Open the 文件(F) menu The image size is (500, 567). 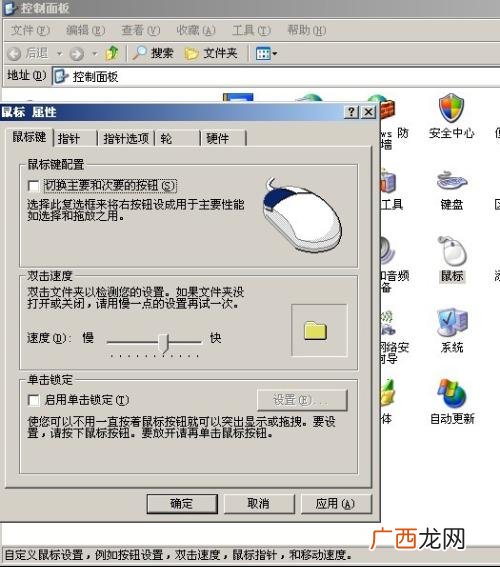coord(30,30)
